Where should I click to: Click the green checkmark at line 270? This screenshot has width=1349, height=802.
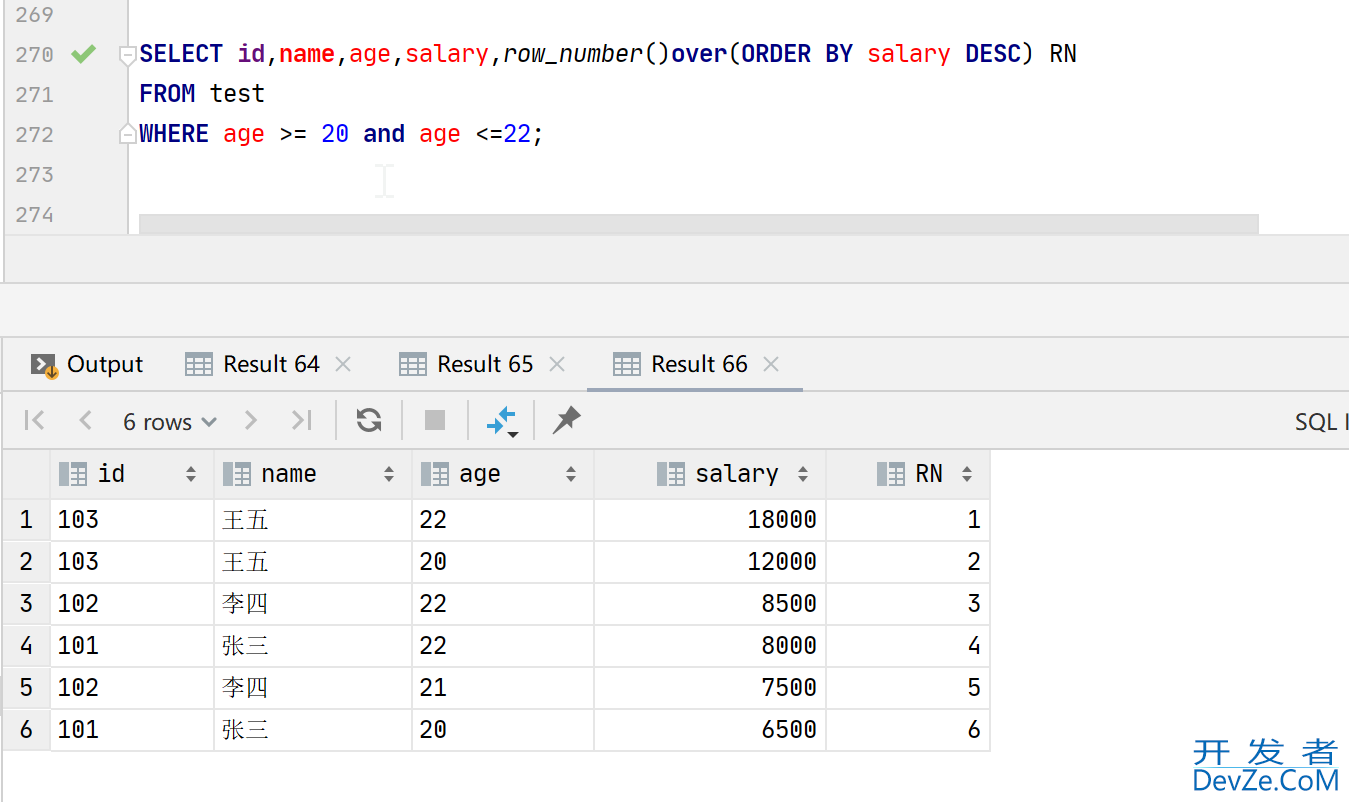point(83,54)
